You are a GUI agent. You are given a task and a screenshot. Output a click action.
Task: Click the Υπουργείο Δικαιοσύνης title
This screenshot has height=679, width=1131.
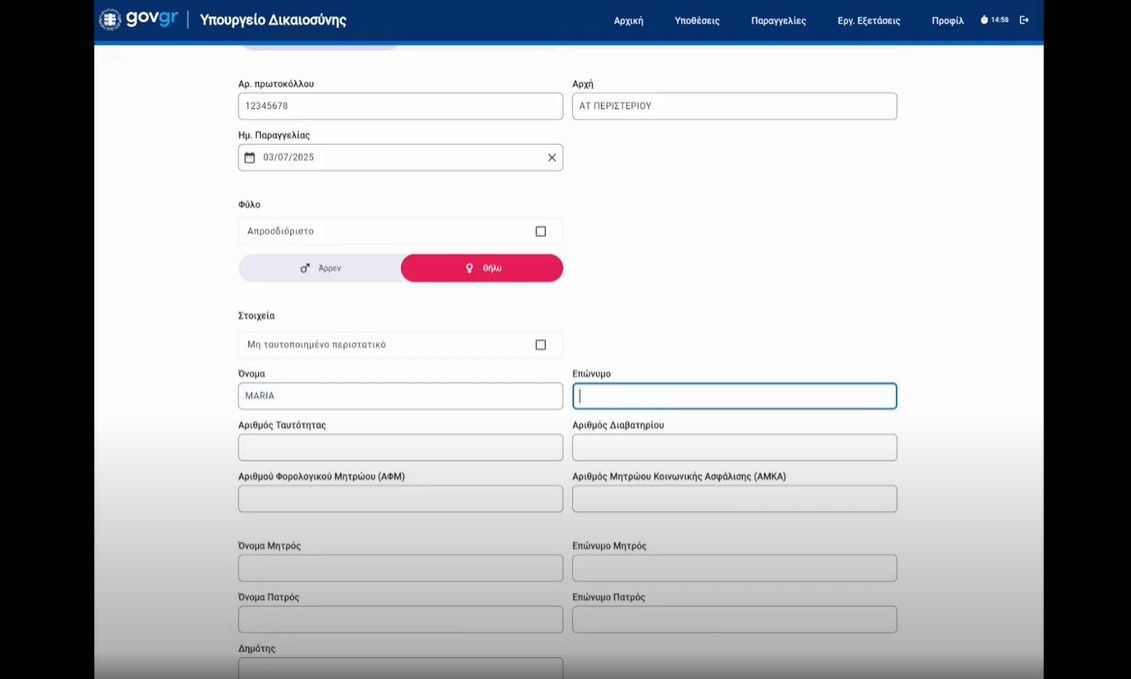(x=273, y=20)
